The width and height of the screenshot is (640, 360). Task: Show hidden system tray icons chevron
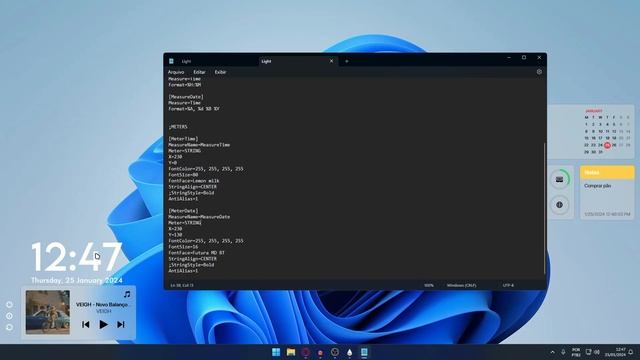(x=552, y=352)
